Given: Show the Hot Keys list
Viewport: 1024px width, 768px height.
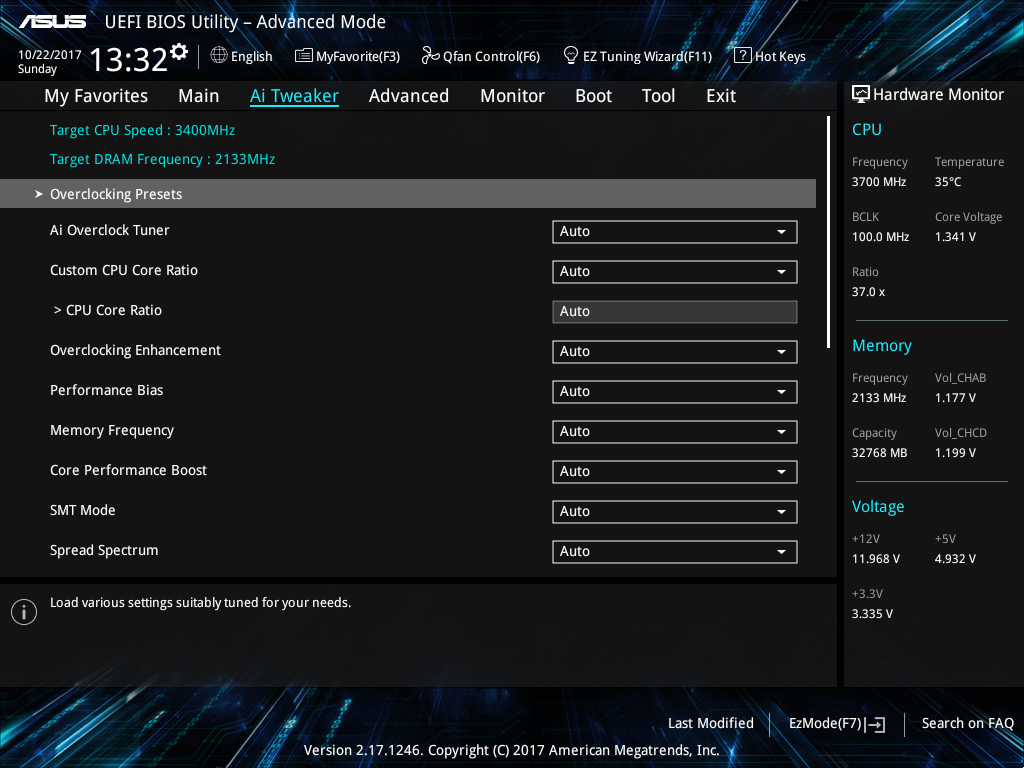Looking at the screenshot, I should [x=770, y=56].
